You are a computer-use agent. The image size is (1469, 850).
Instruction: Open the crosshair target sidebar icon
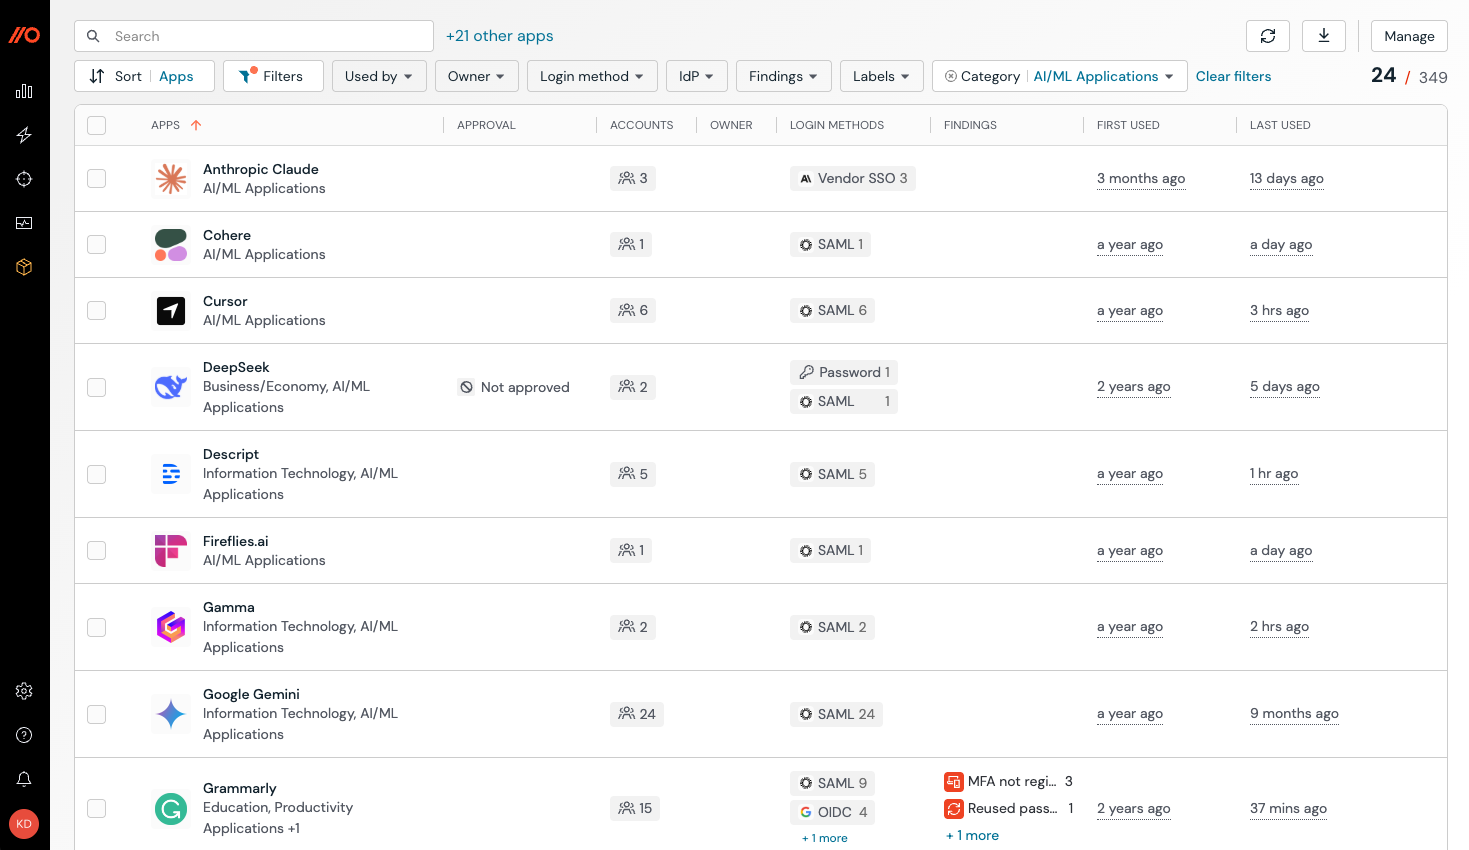(24, 179)
